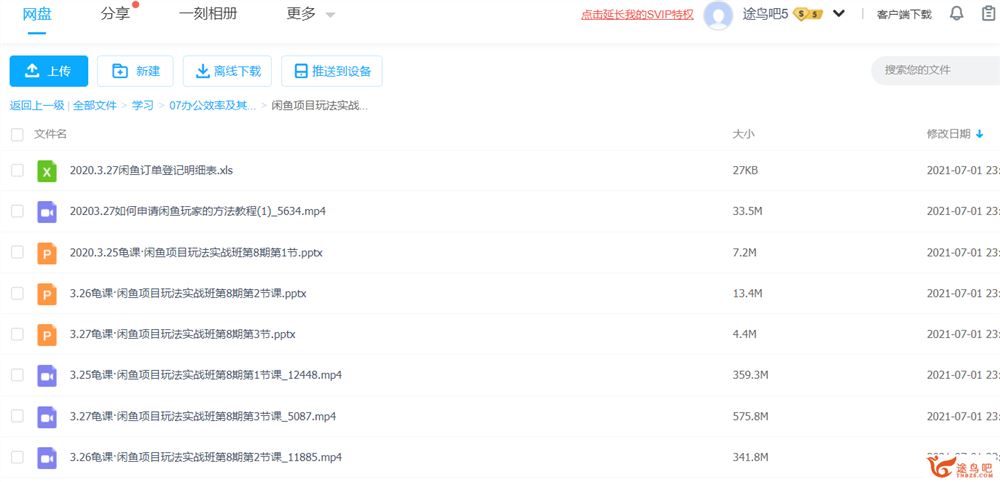Viewport: 1000px width, 482px height.
Task: Check the box for 20203.27如何申请闲鱼玩家 mp4
Action: coord(17,211)
